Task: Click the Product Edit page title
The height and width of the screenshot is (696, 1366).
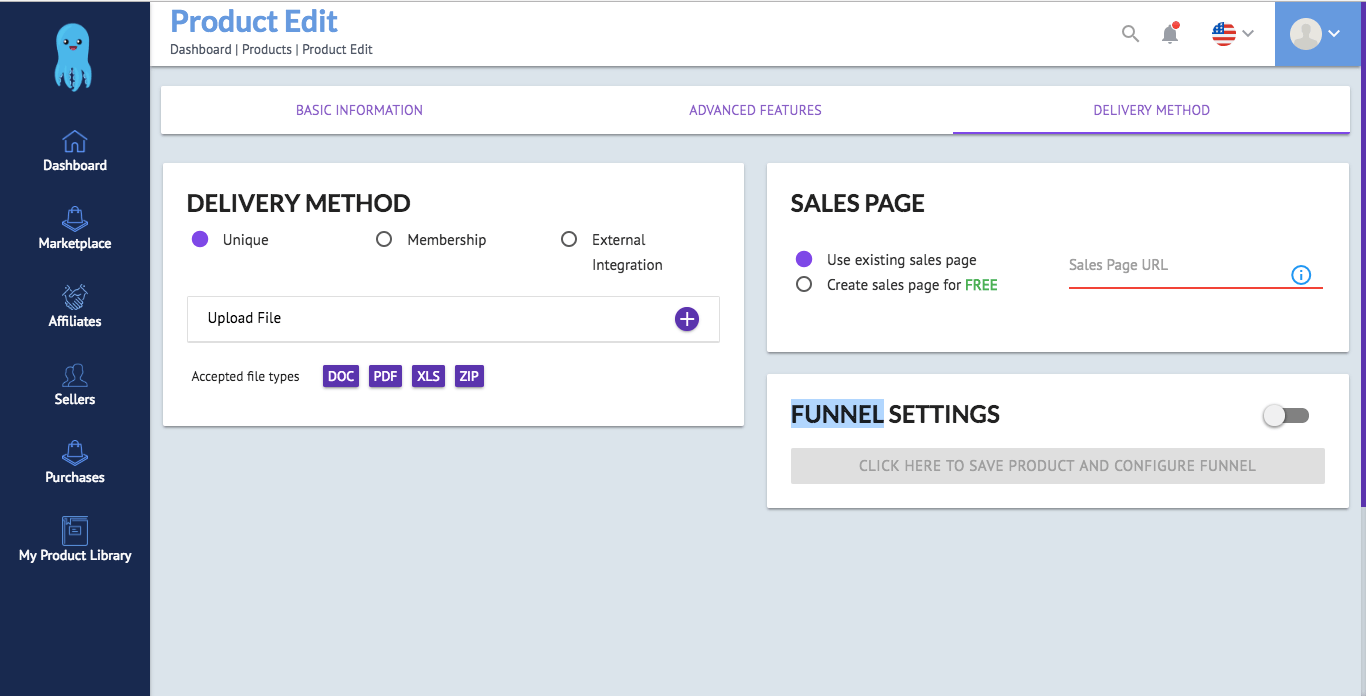Action: pyautogui.click(x=254, y=21)
